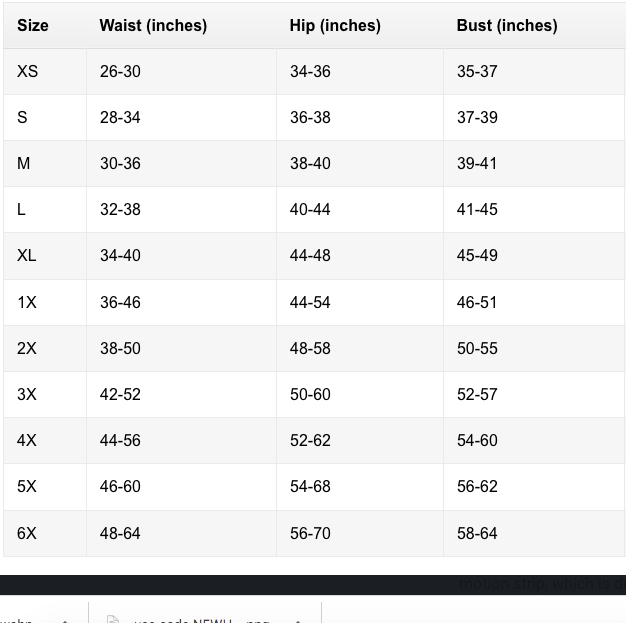Select the 1X size cell
626x623 pixels.
pos(27,303)
